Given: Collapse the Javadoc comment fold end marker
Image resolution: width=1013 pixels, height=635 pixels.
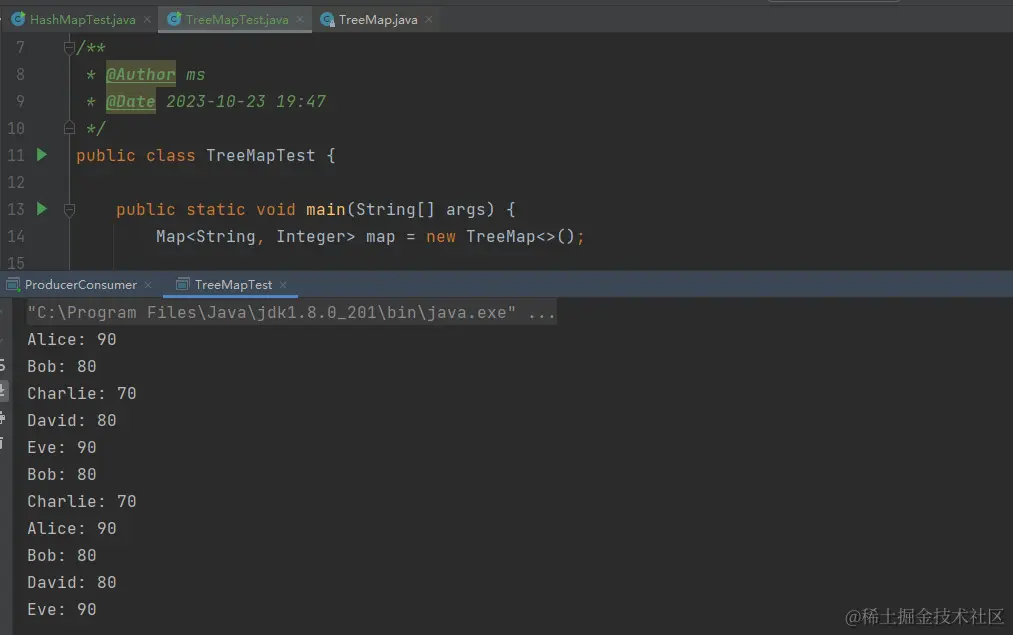Looking at the screenshot, I should (69, 128).
